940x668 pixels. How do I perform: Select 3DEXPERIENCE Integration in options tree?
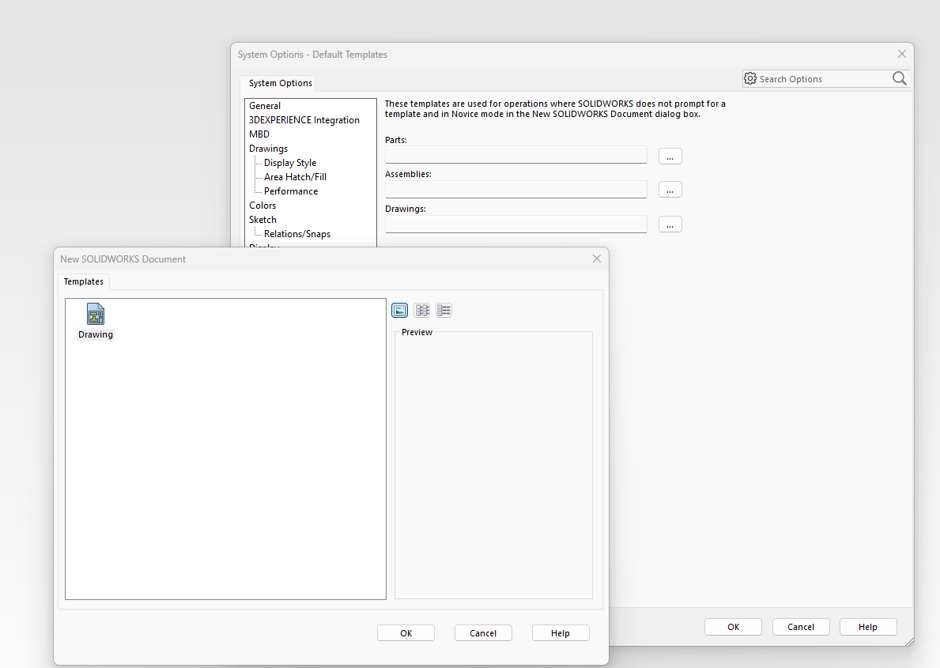[x=304, y=120]
